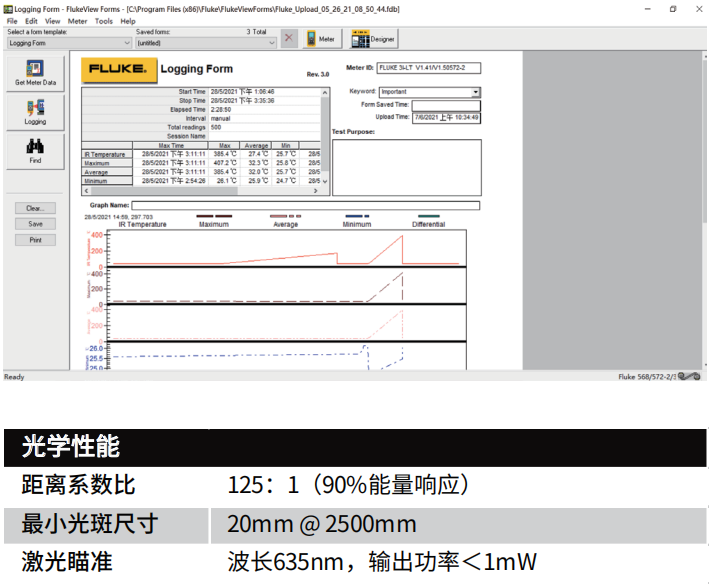Click in the Graph Name field
This screenshot has height=584, width=714.
pos(298,205)
